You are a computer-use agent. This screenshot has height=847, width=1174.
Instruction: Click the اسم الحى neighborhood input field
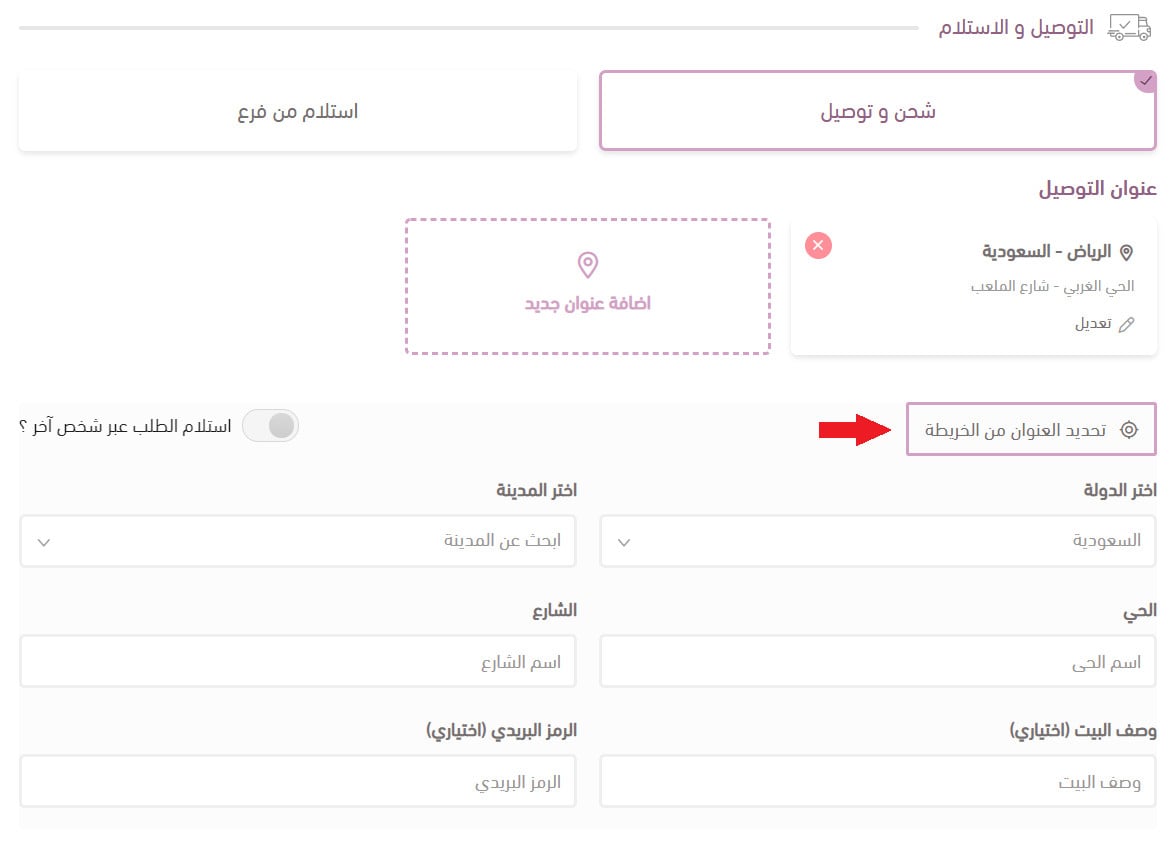[877, 662]
